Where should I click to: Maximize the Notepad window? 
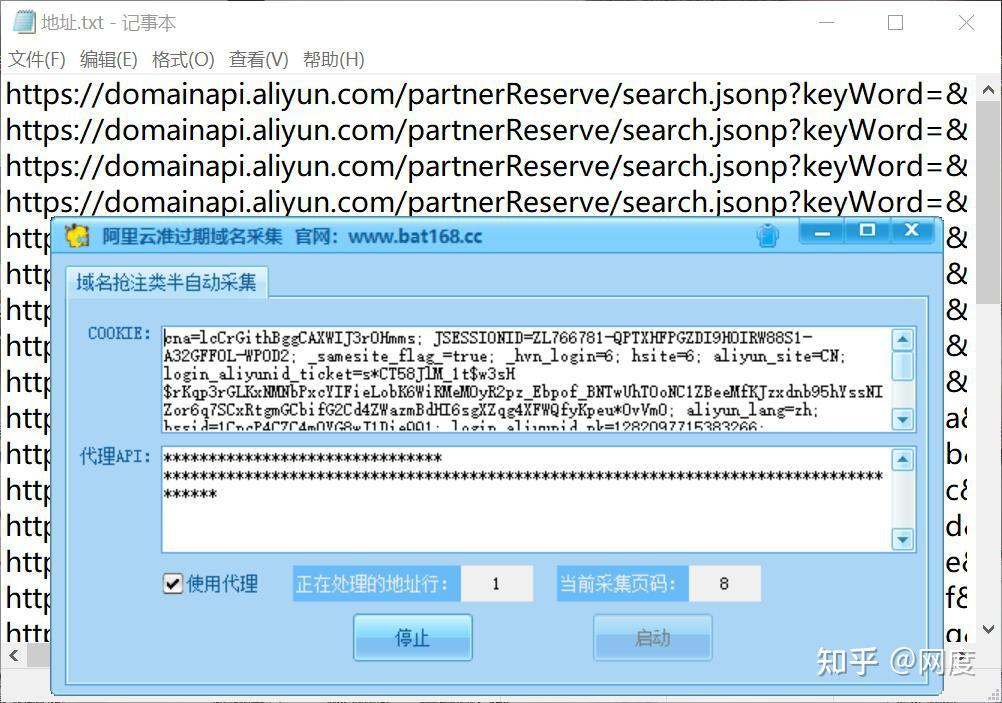(x=896, y=23)
